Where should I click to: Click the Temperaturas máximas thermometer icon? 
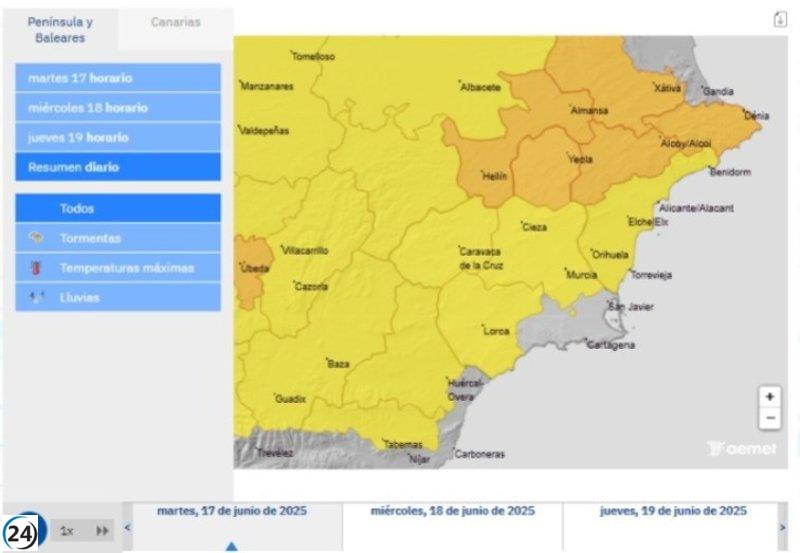tap(37, 268)
